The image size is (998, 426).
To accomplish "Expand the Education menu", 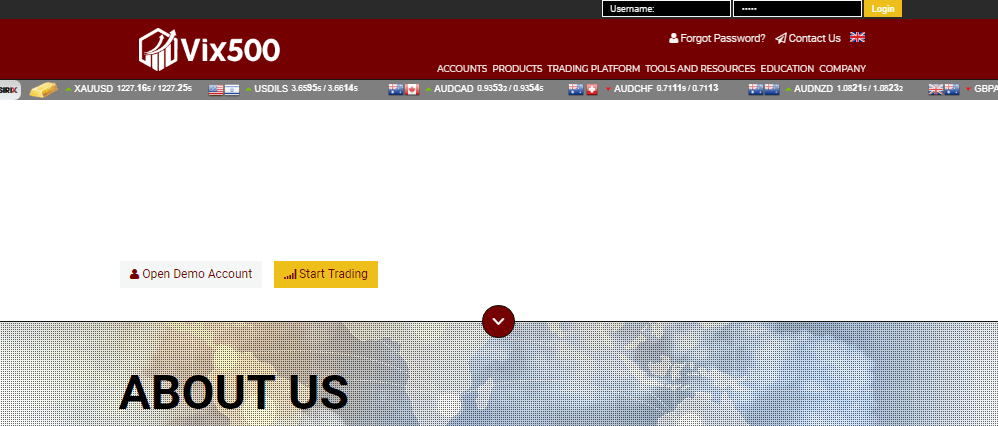I will [787, 69].
